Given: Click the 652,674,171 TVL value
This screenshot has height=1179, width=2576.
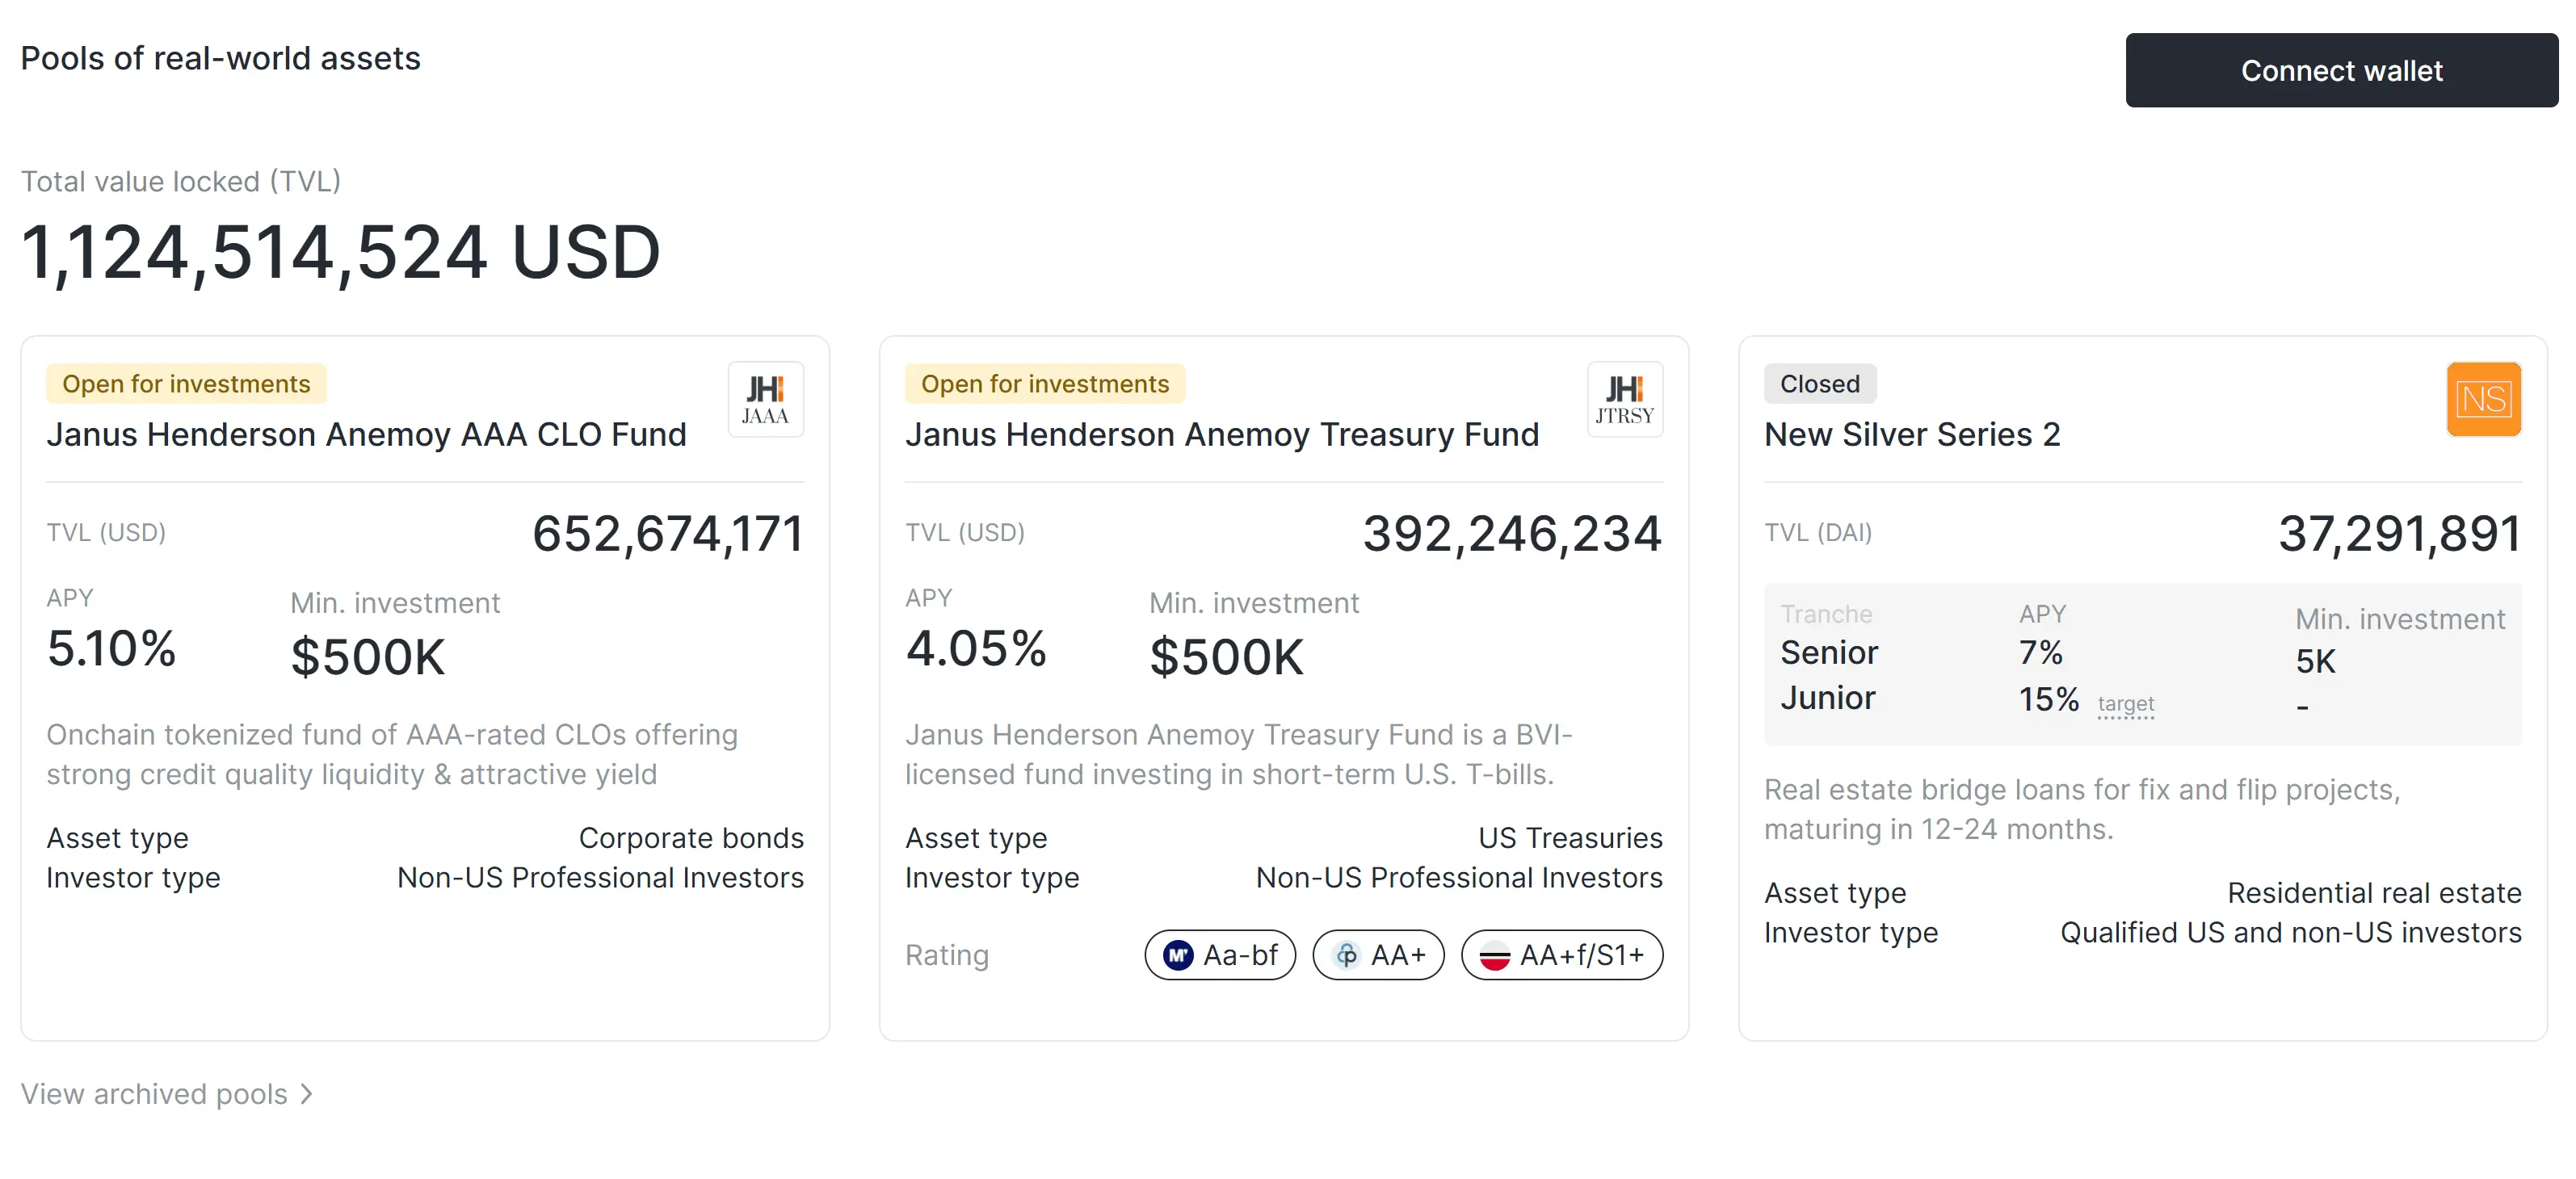Looking at the screenshot, I should (667, 533).
